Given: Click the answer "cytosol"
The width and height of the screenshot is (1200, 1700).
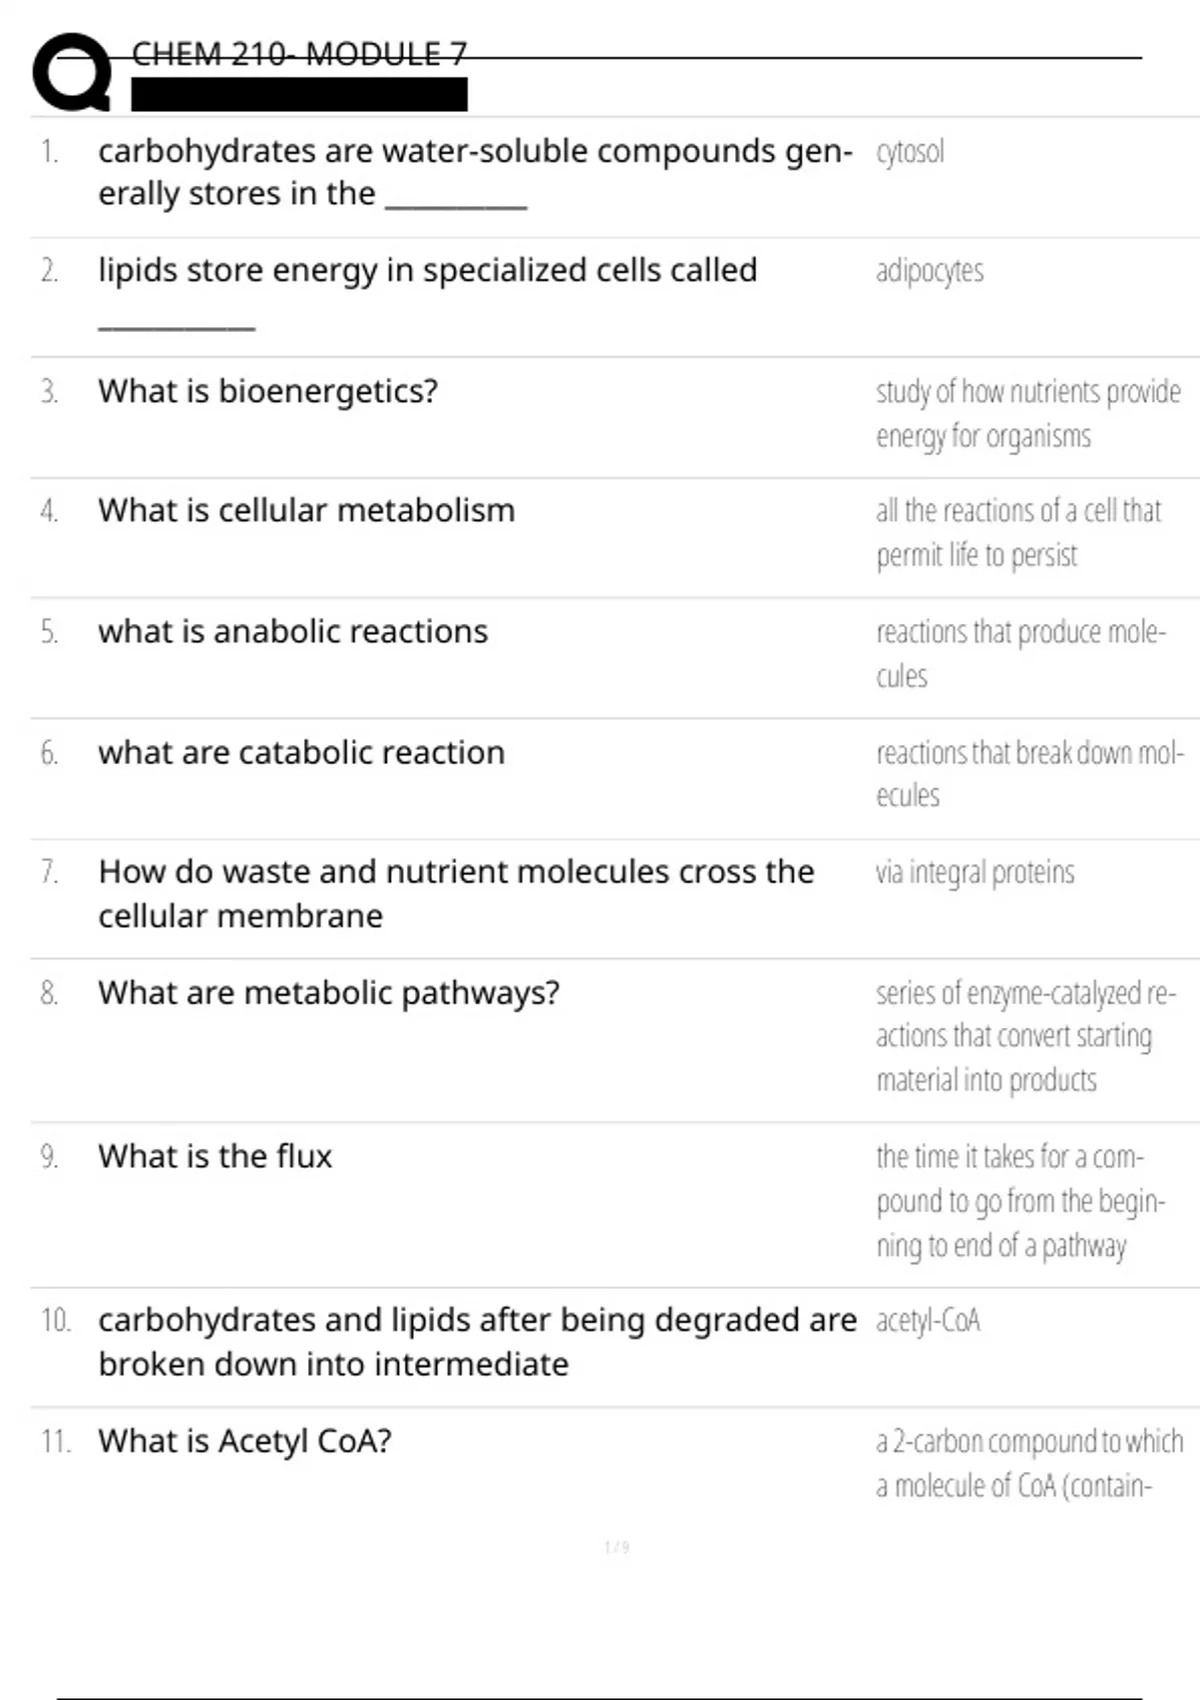Looking at the screenshot, I should click(909, 152).
